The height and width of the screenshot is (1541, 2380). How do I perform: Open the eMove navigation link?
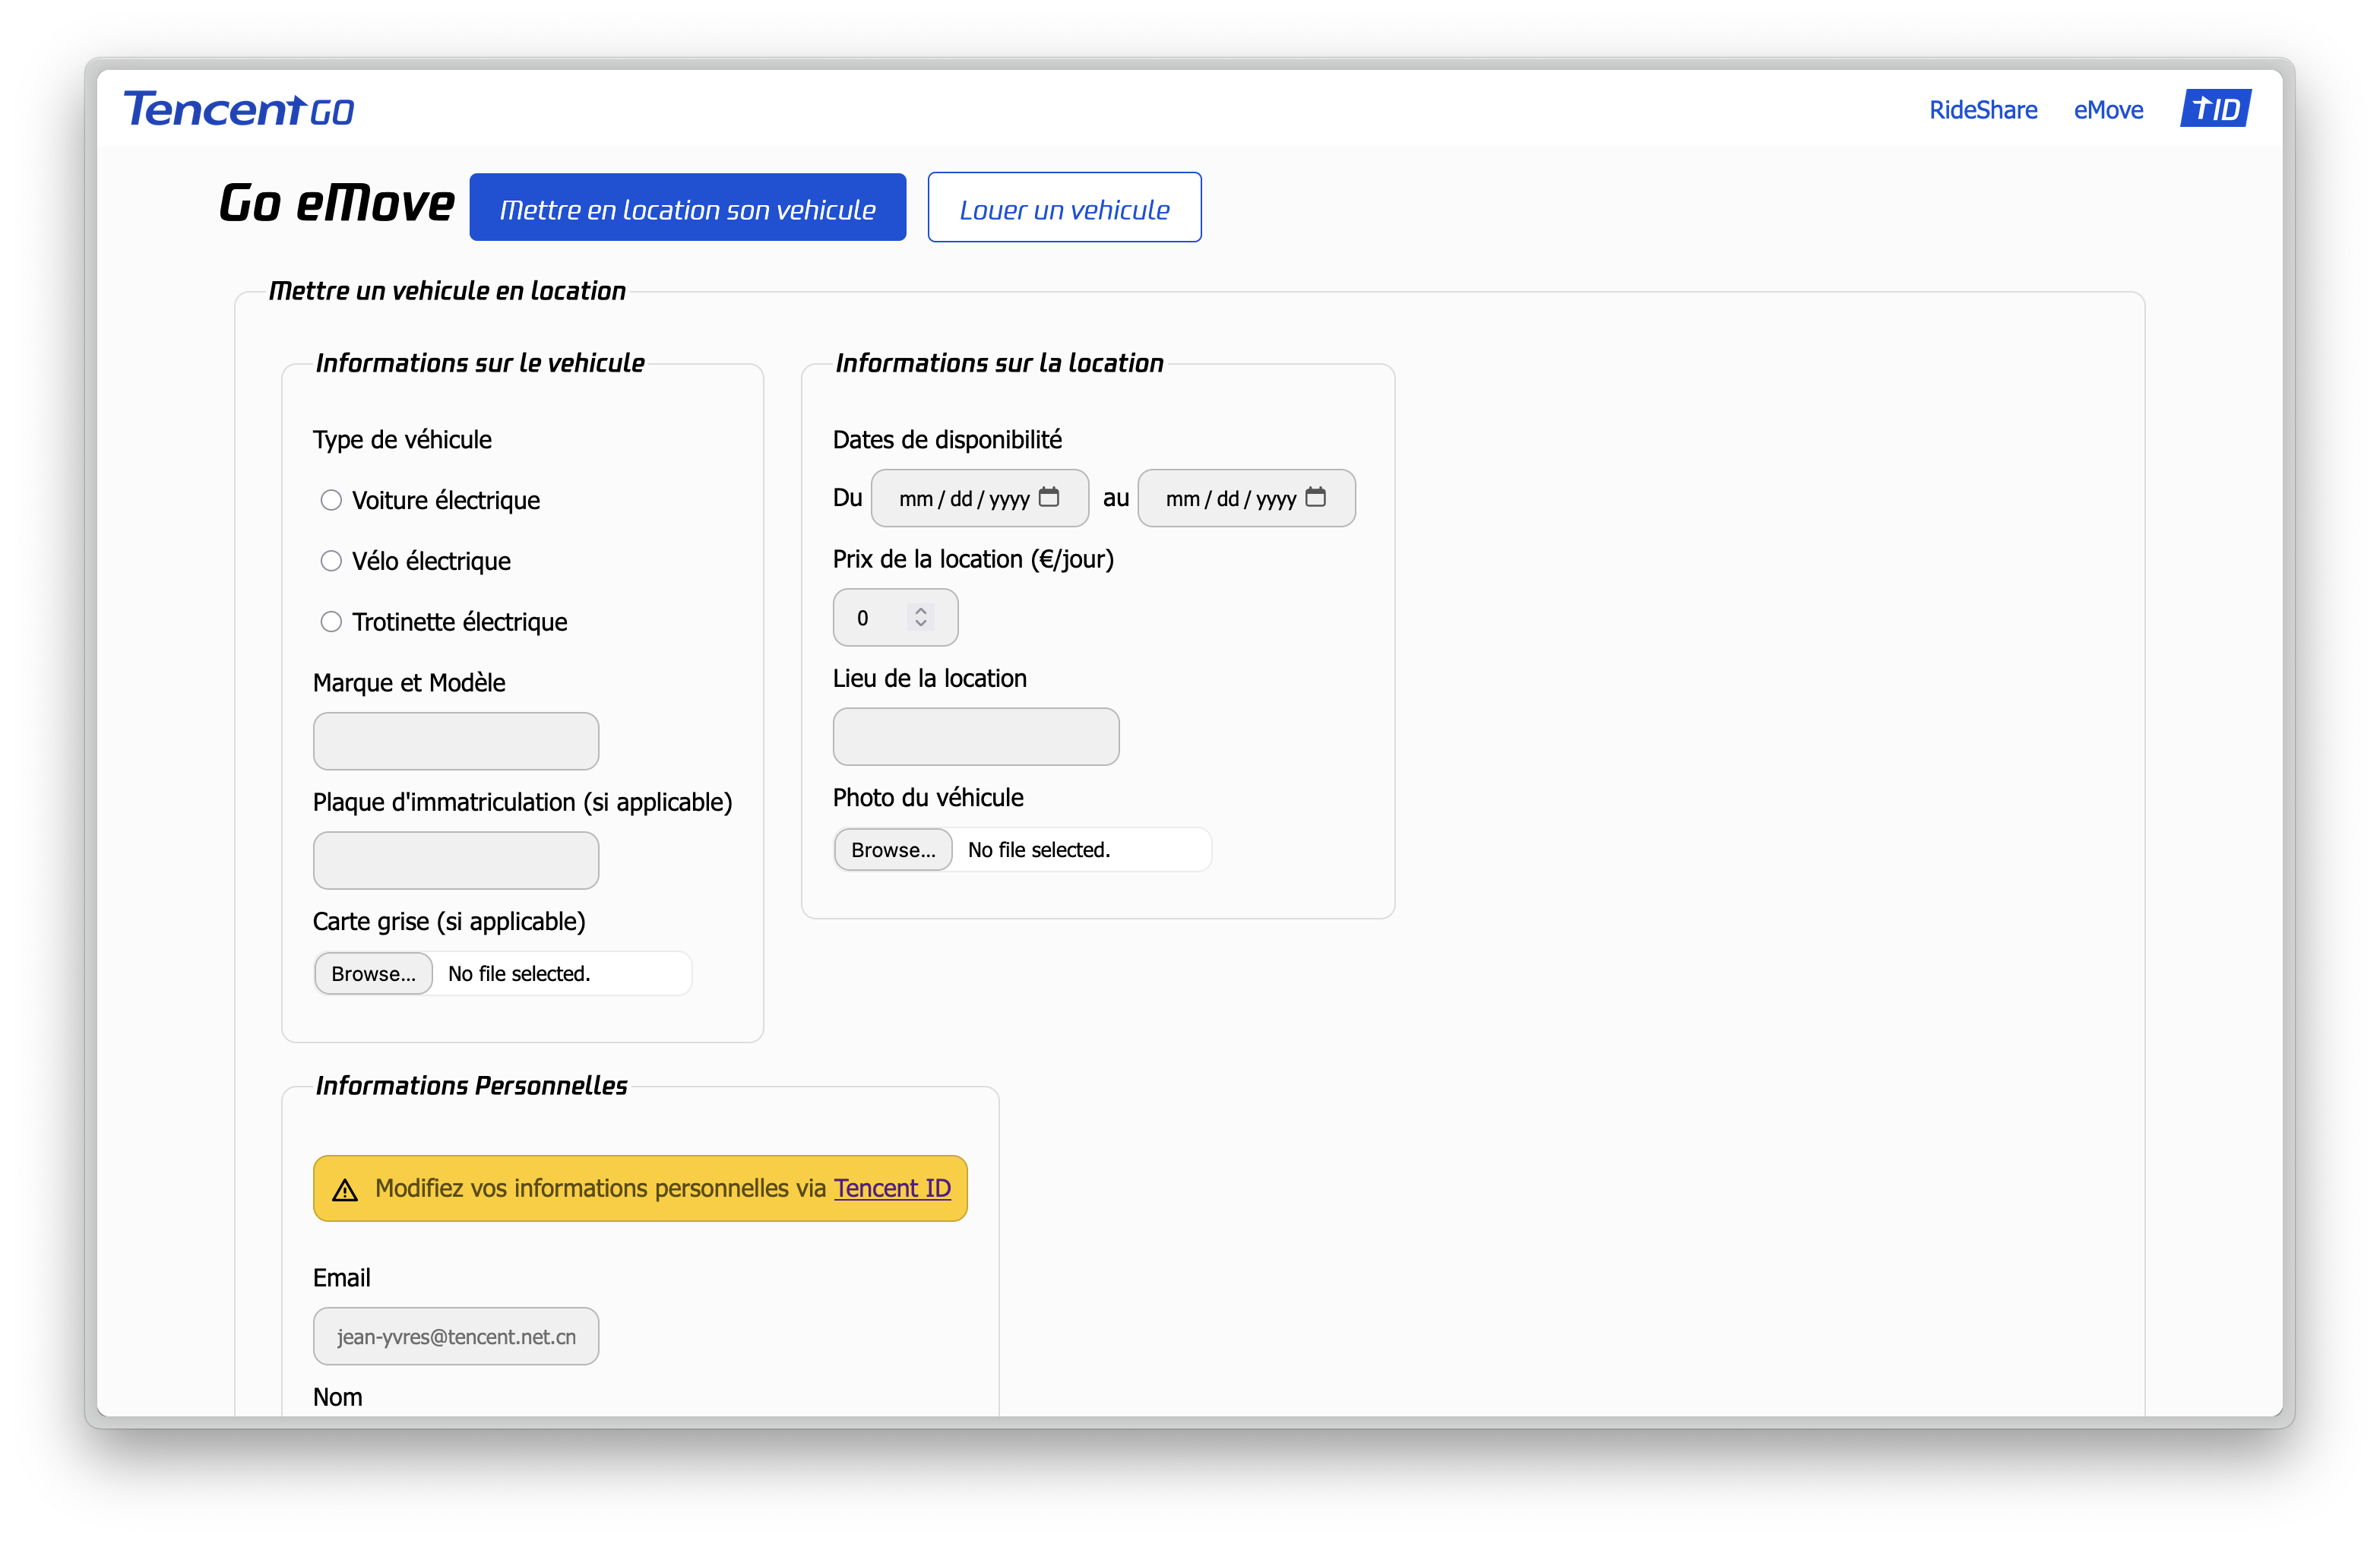coord(2108,110)
